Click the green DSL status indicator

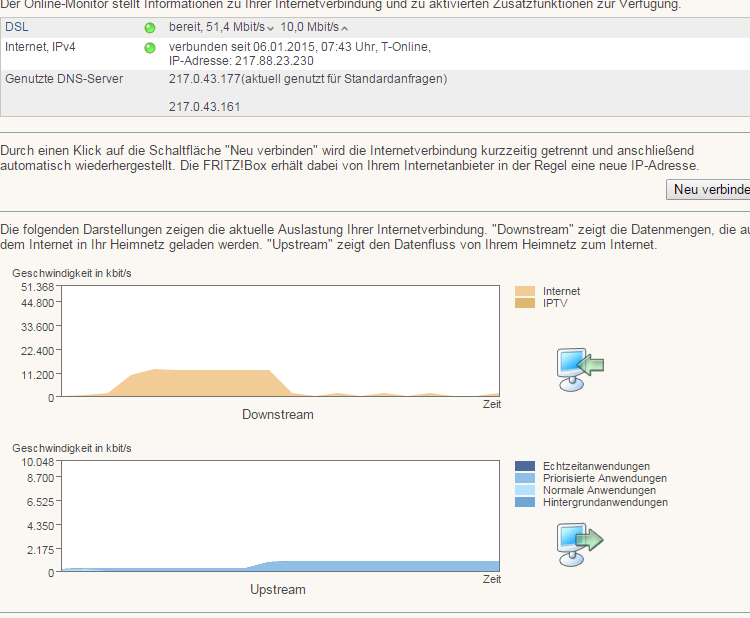(x=150, y=27)
